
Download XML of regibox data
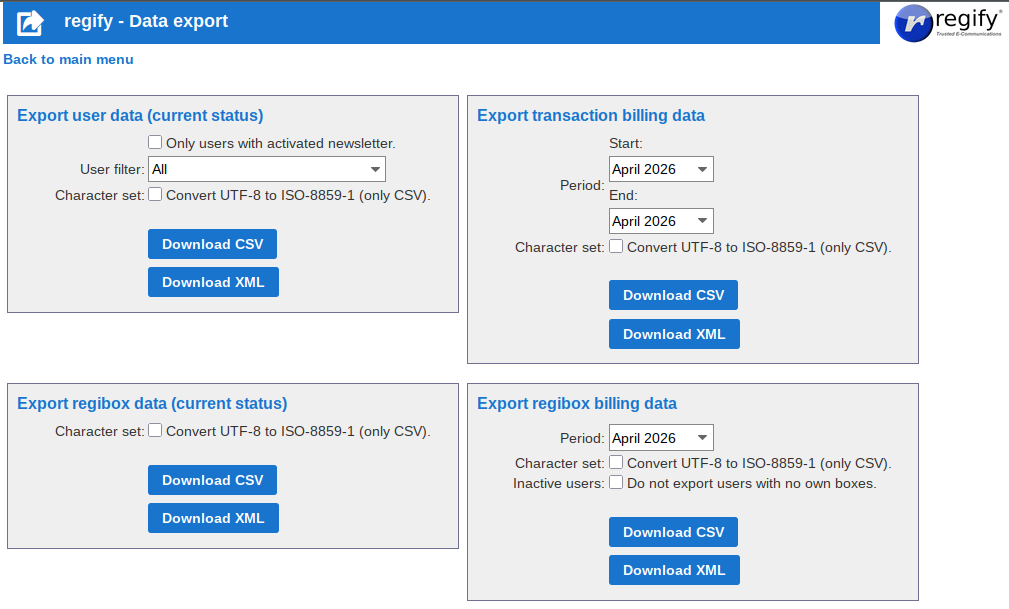click(x=213, y=518)
